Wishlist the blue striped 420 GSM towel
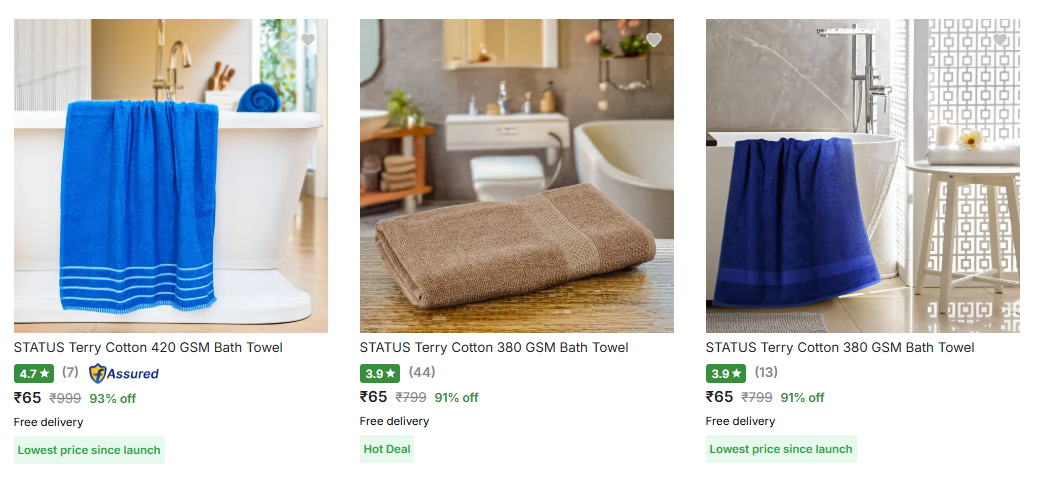1040x480 pixels. pos(308,40)
